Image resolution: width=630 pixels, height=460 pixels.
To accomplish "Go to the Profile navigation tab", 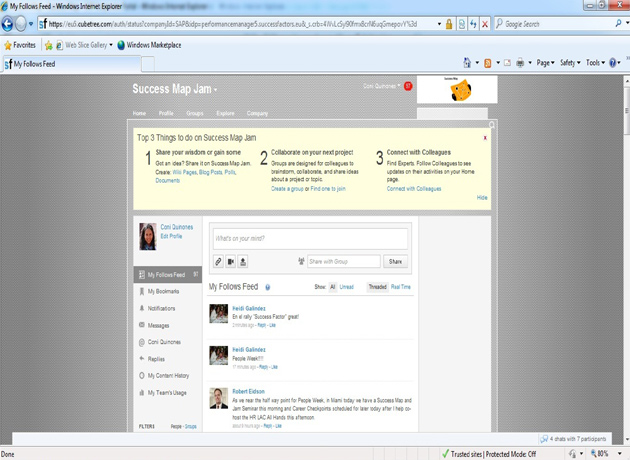I will click(x=166, y=113).
